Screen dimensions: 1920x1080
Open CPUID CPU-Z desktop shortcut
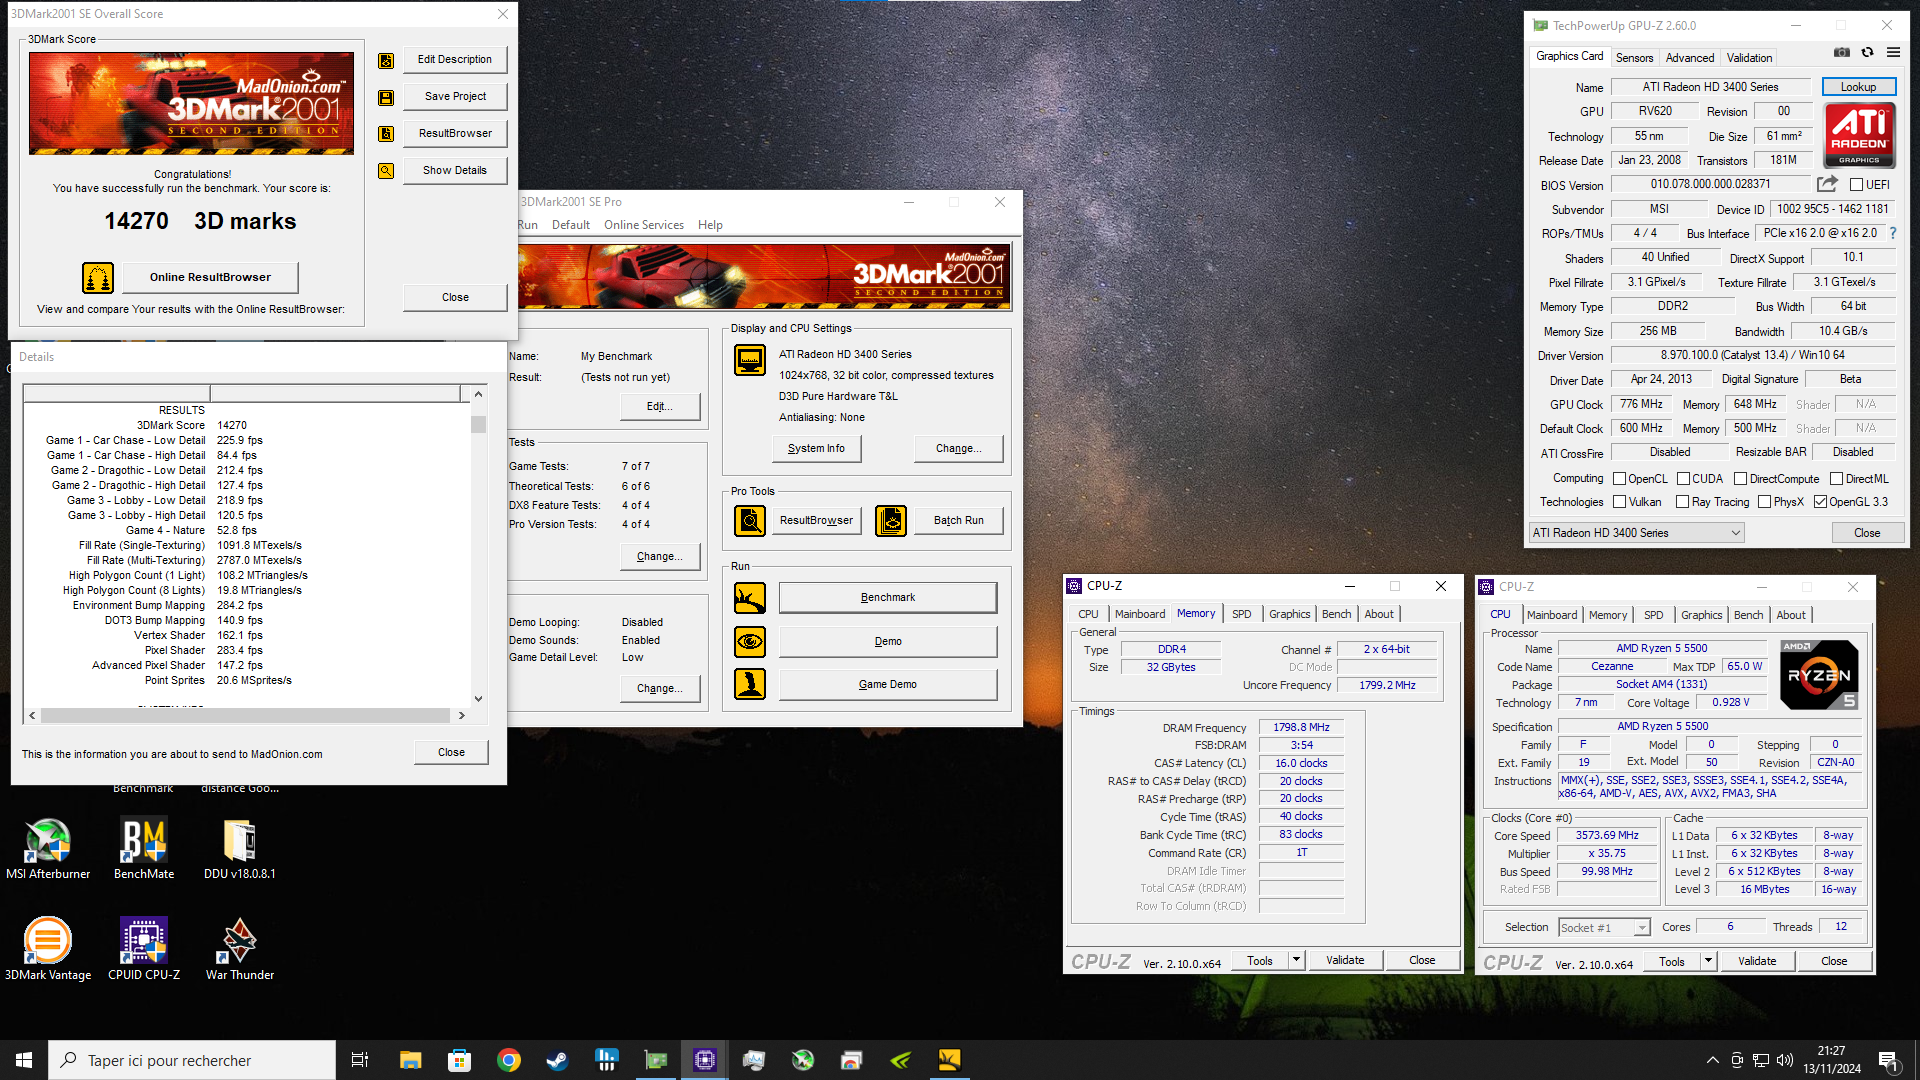pos(144,950)
